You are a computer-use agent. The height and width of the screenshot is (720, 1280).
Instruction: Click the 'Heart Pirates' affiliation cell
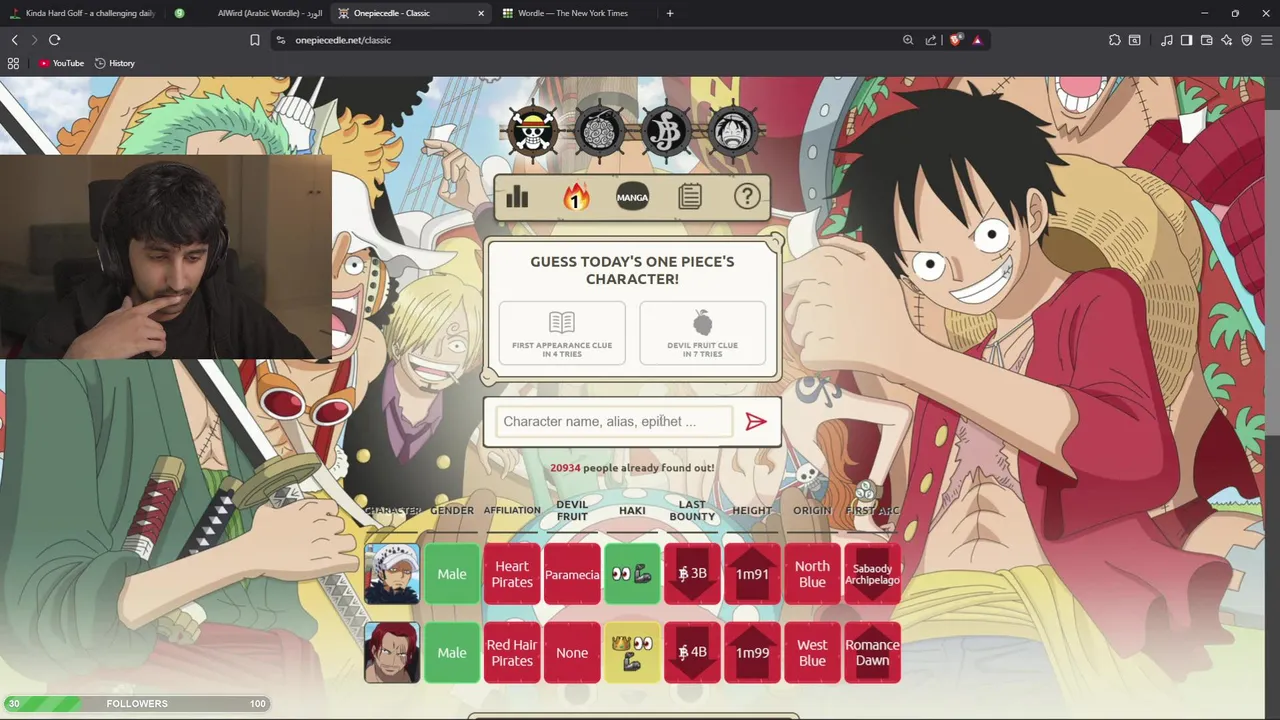512,574
